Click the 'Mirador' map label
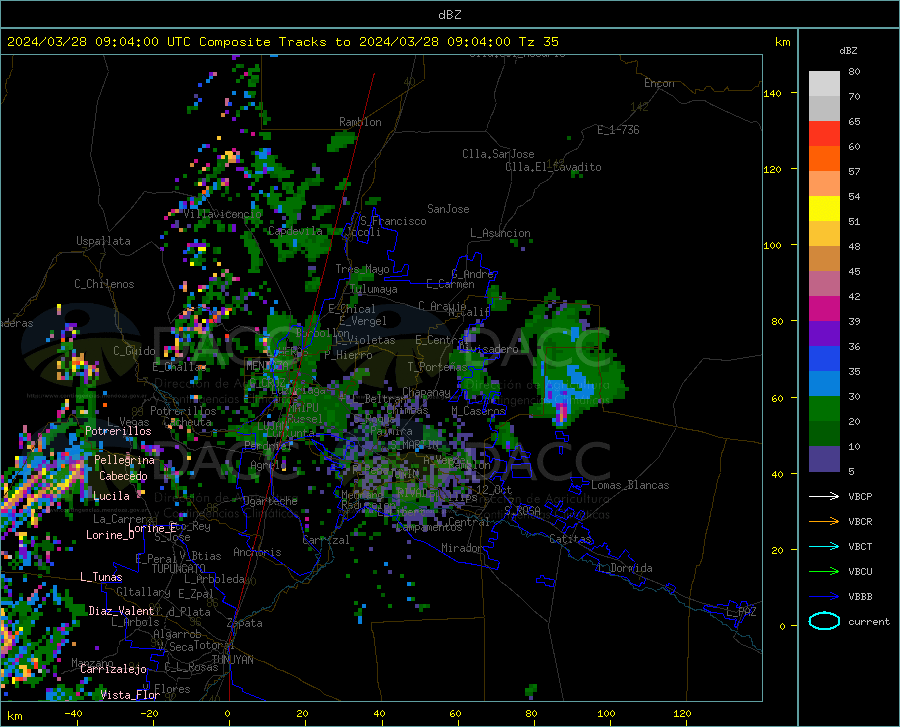 point(462,548)
